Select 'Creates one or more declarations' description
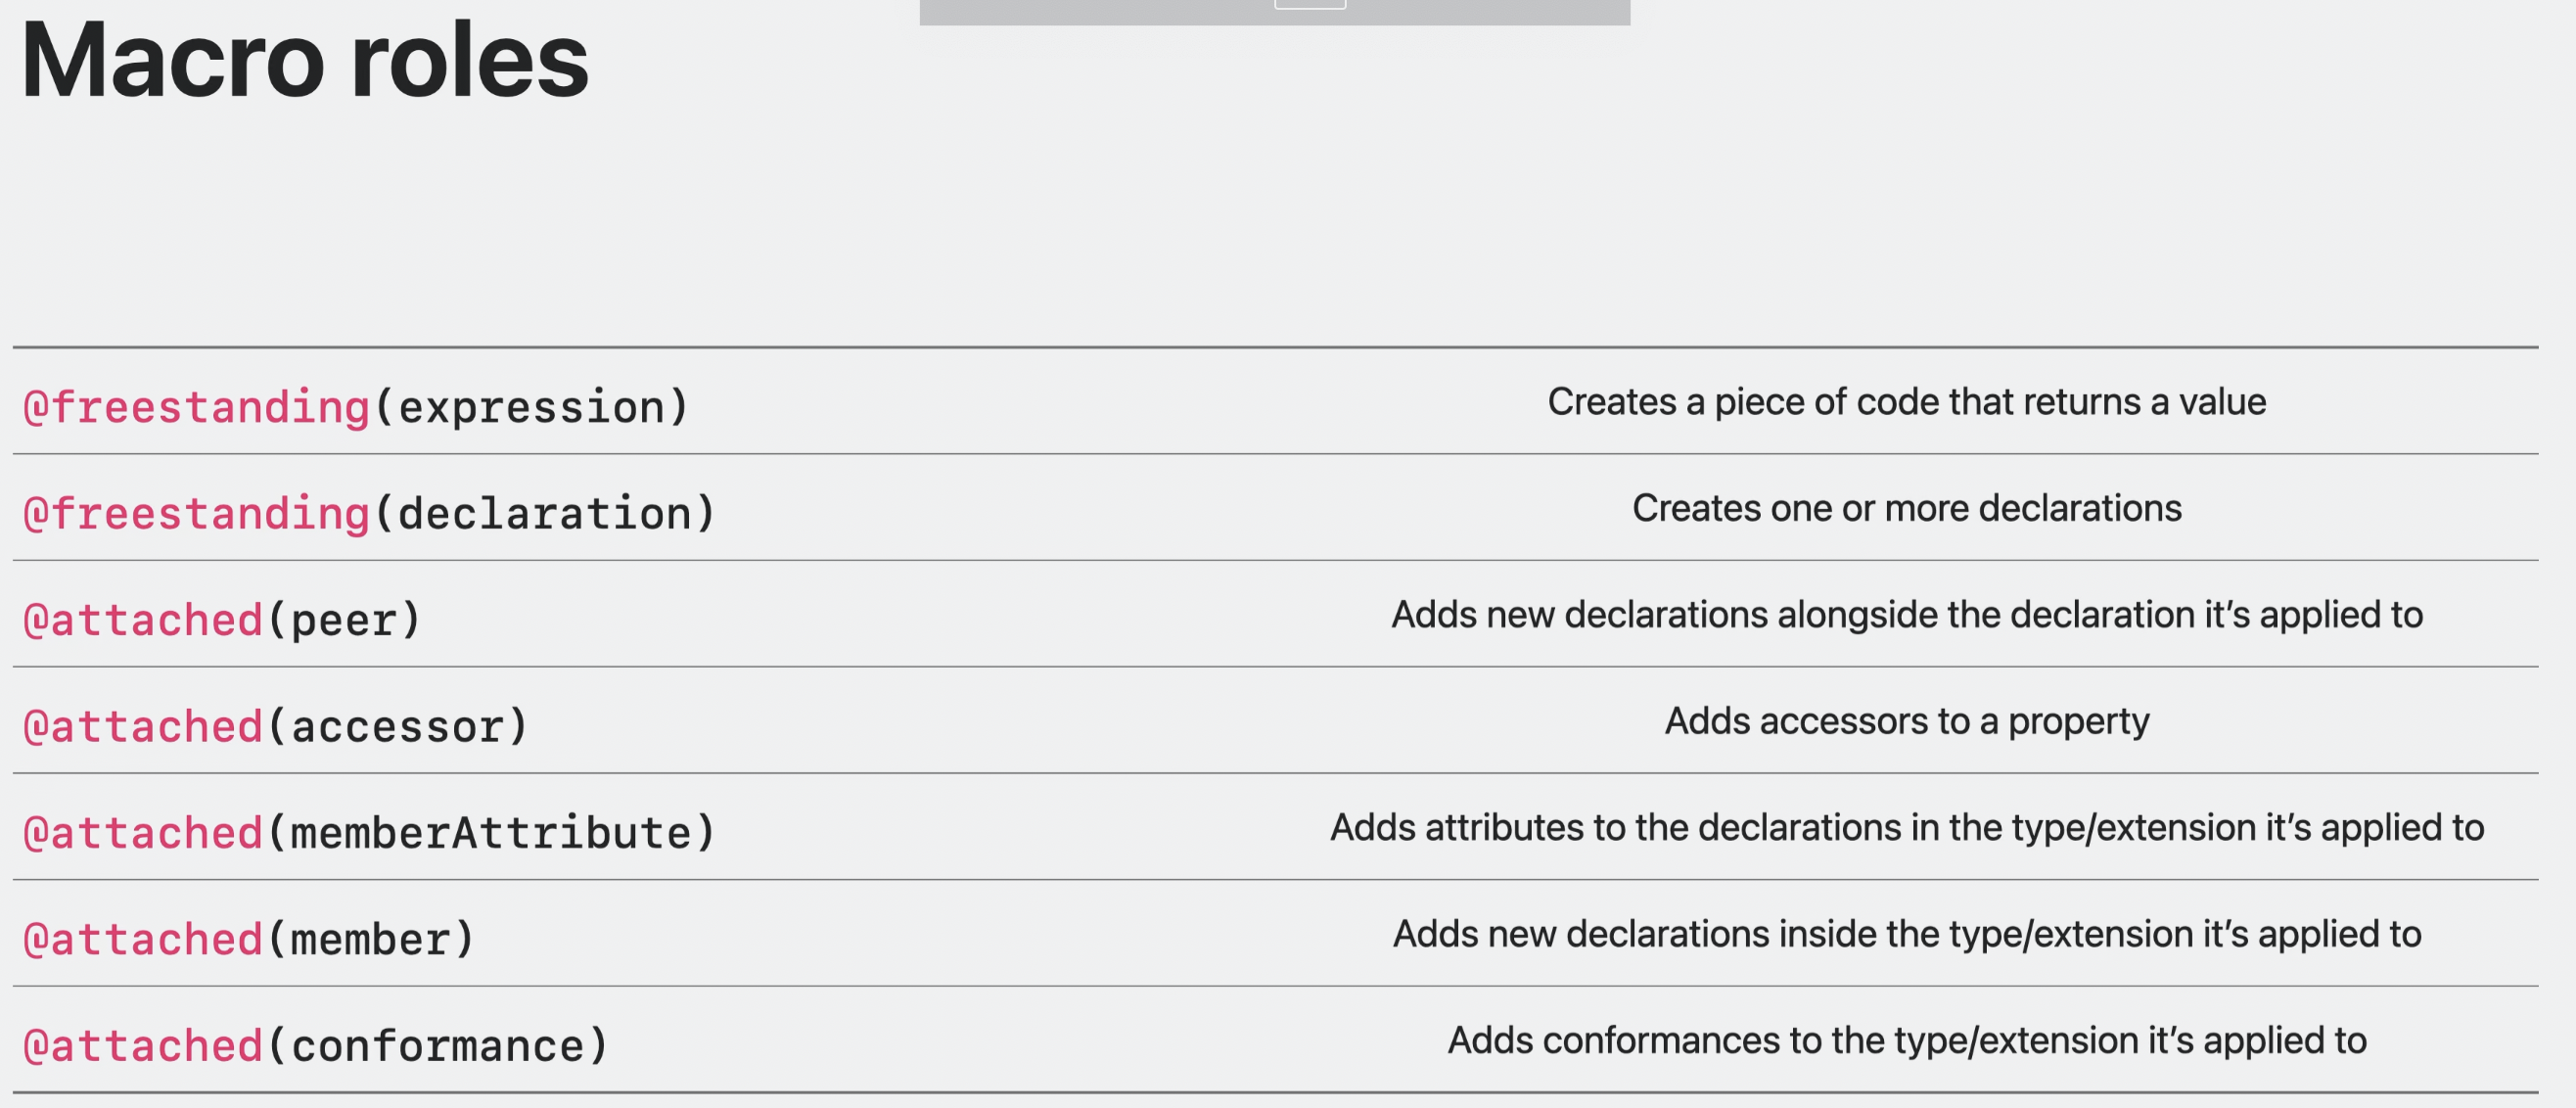 1907,508
